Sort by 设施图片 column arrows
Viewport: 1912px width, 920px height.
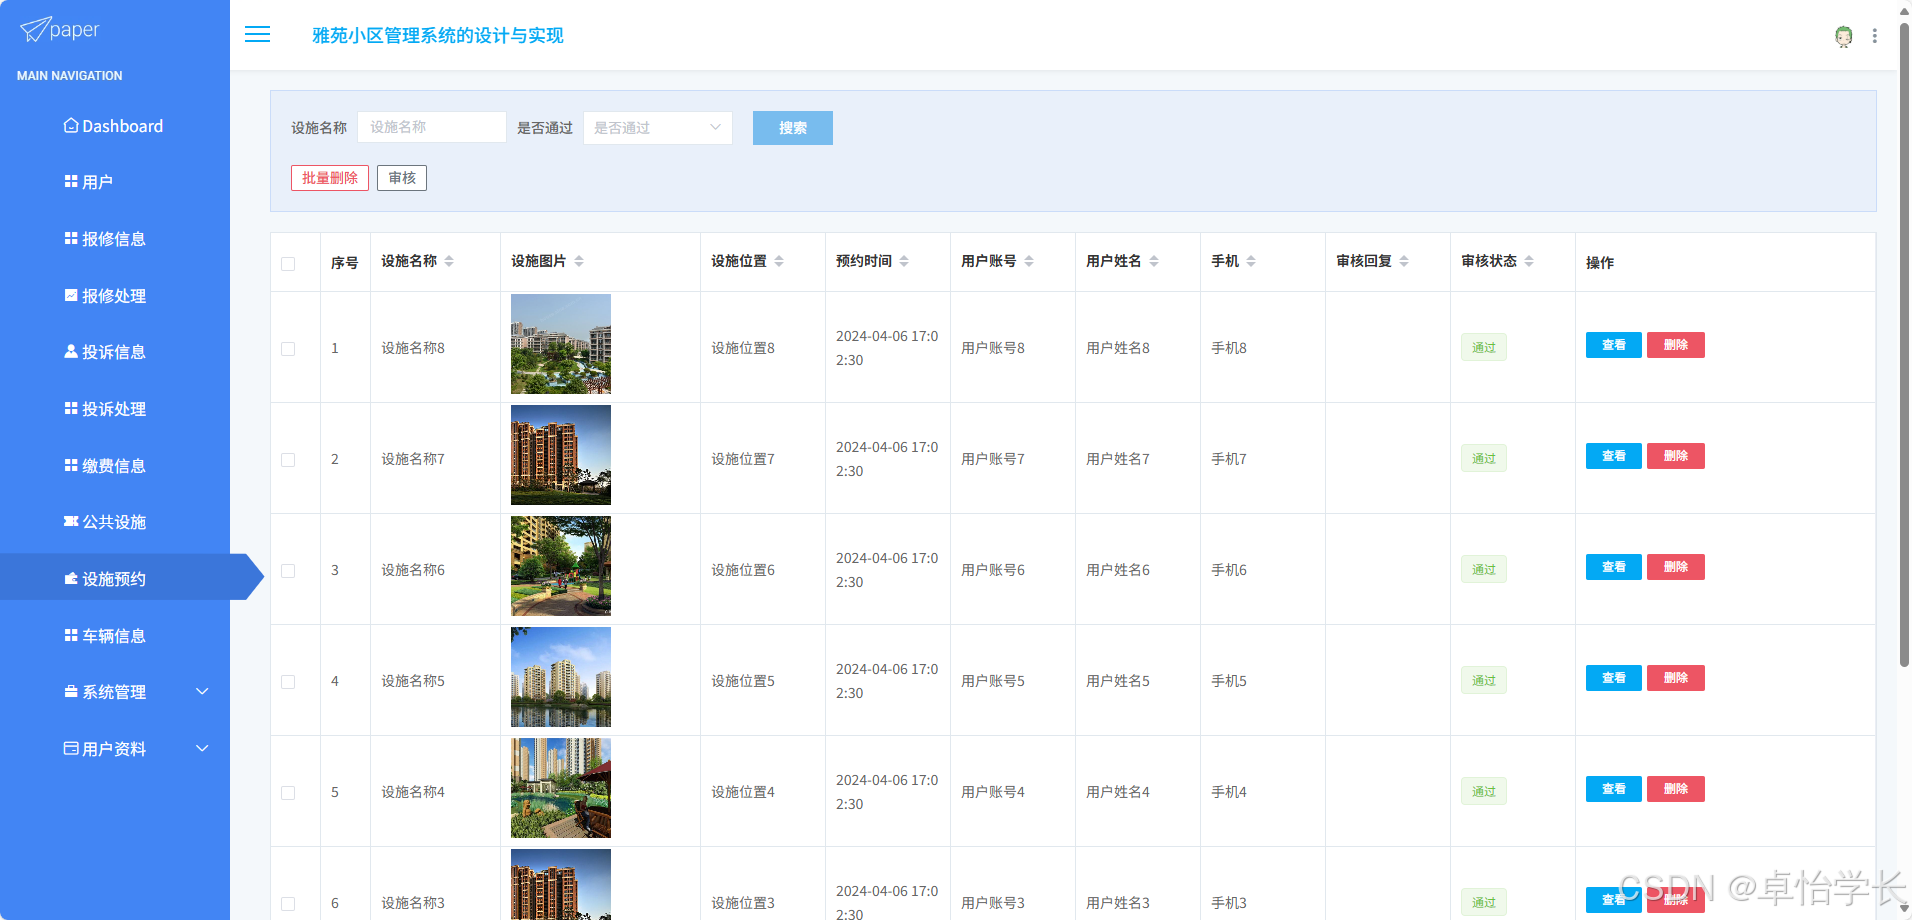click(579, 262)
